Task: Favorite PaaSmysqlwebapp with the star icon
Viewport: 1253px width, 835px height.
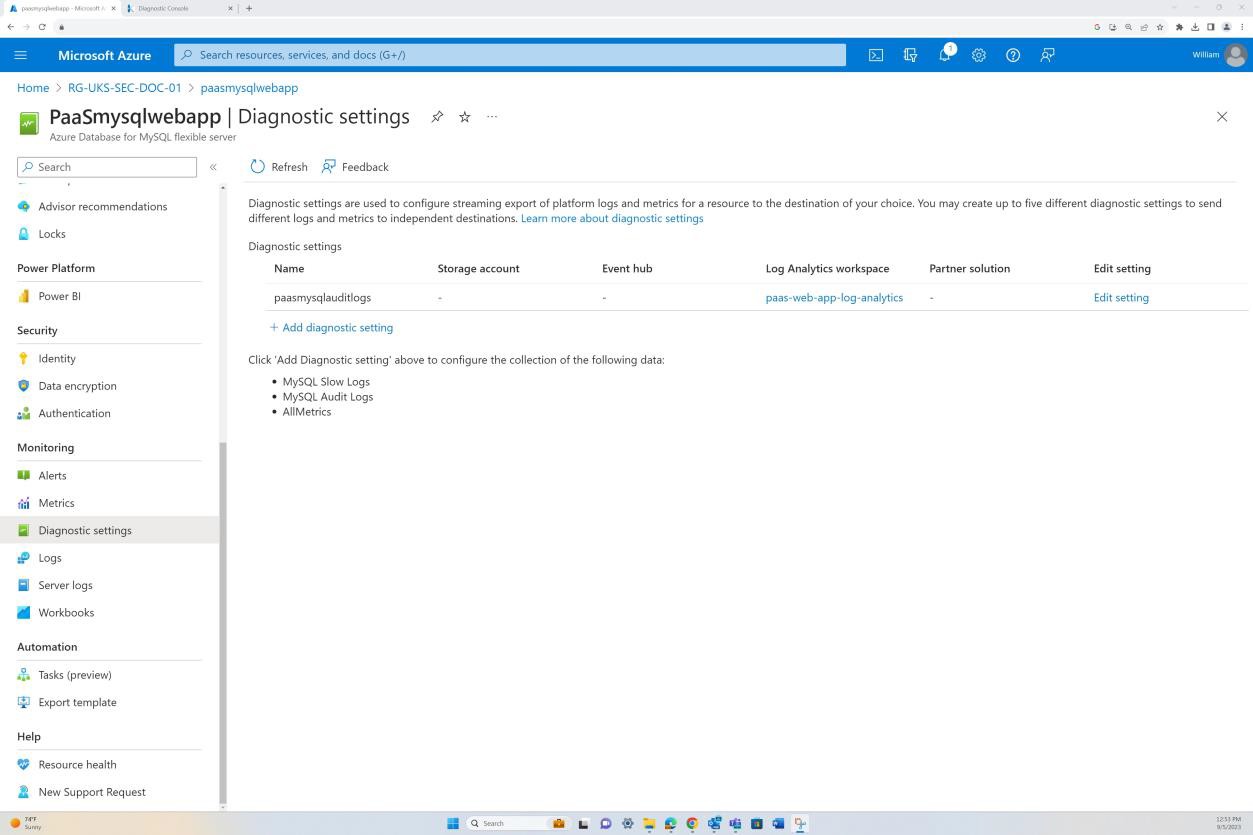Action: point(464,117)
